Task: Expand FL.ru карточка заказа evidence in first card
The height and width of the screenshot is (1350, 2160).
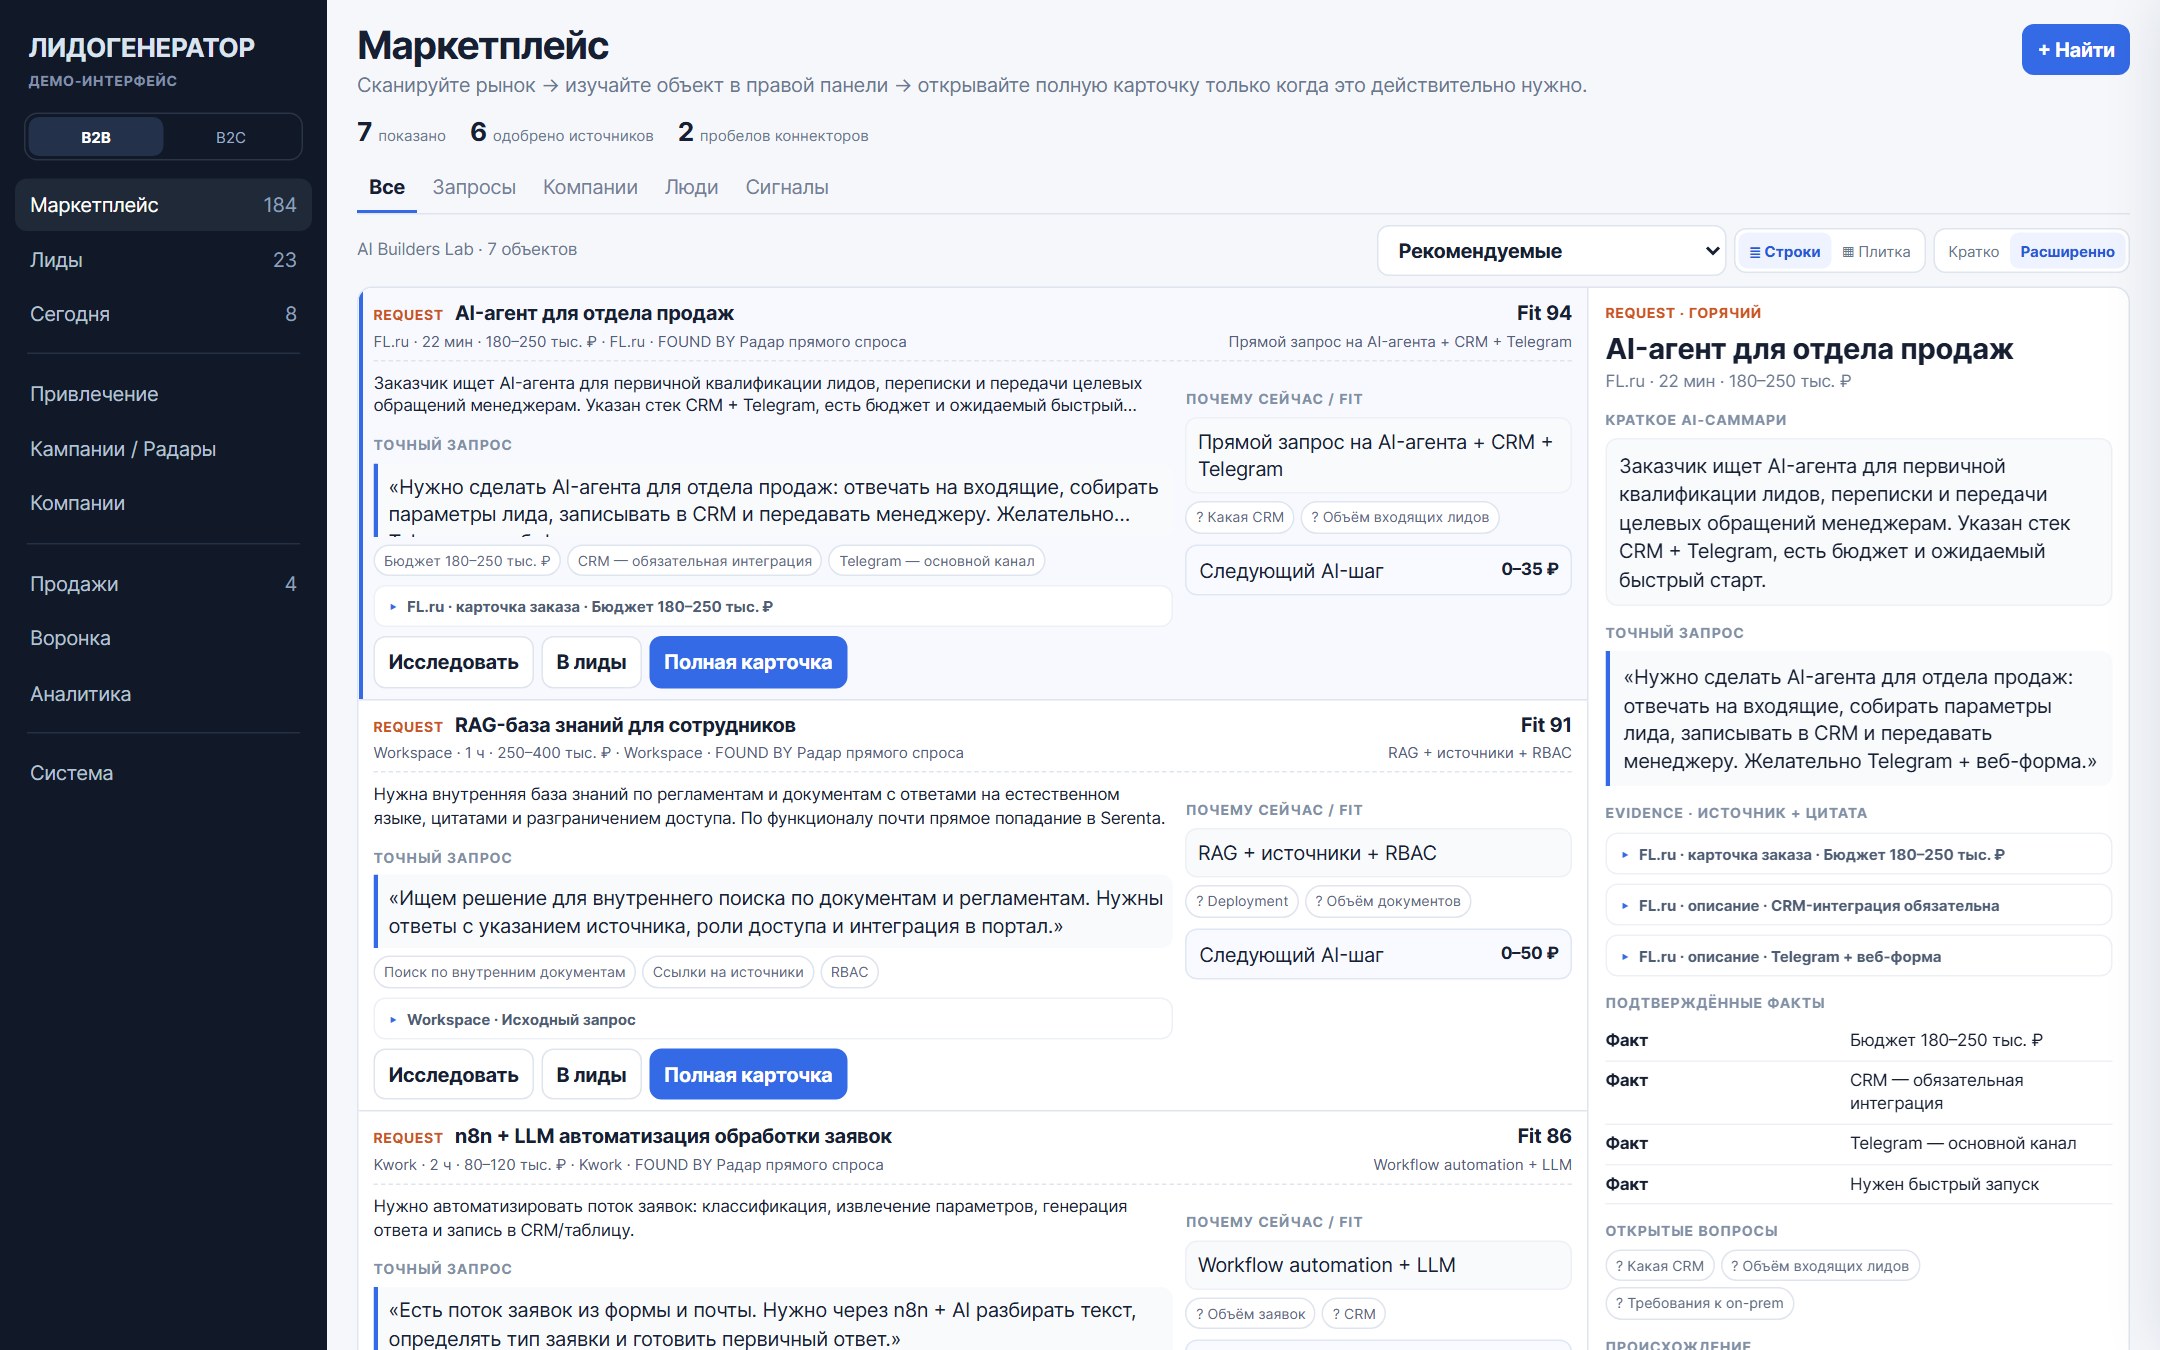Action: pos(772,607)
